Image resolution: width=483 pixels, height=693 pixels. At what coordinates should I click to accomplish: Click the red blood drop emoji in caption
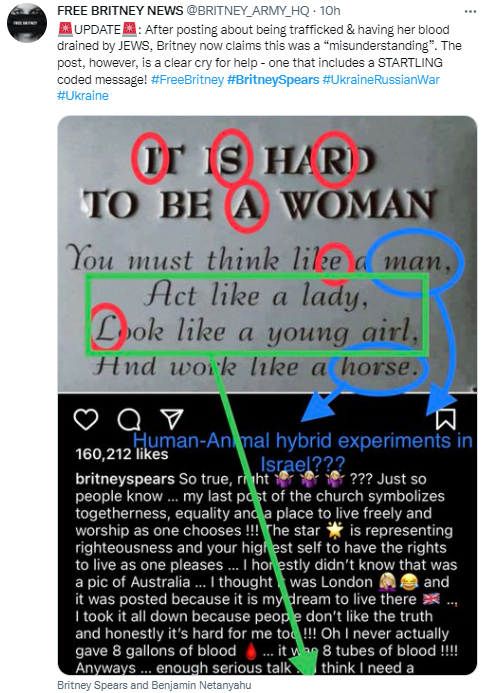pyautogui.click(x=251, y=651)
